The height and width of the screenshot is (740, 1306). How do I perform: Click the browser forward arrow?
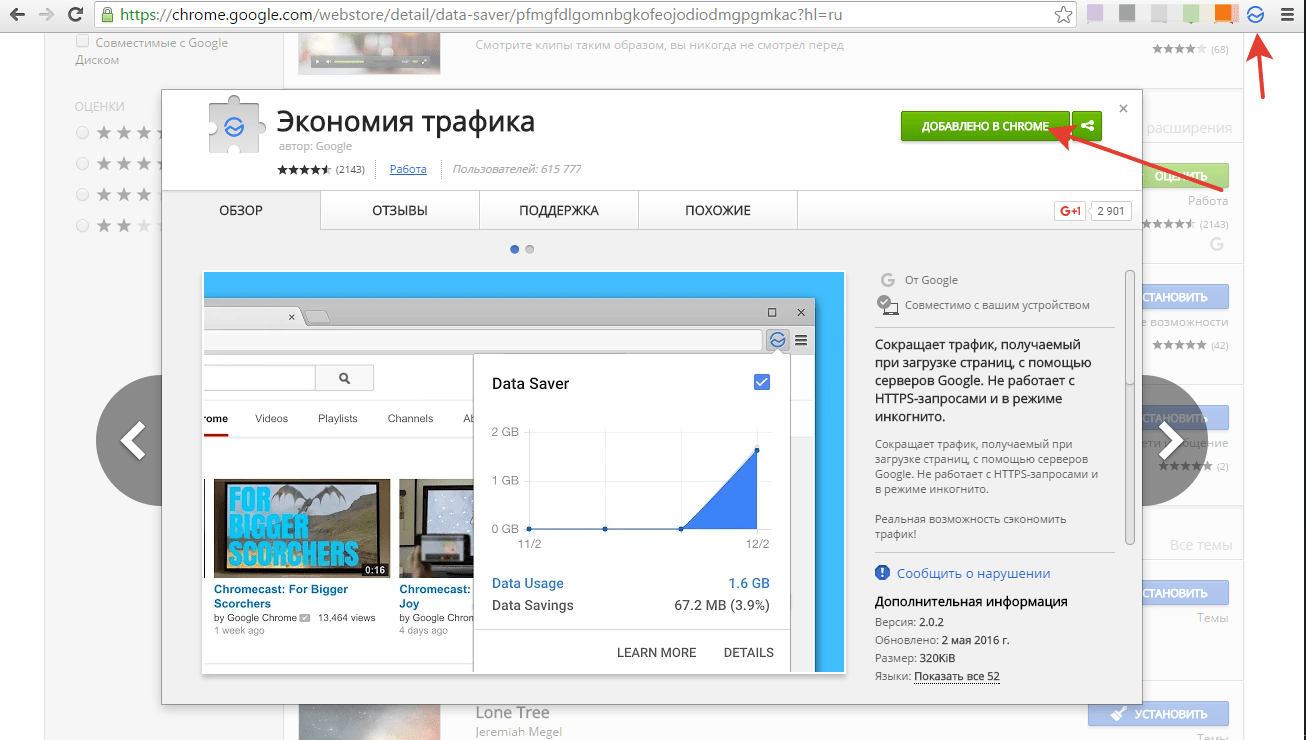click(x=46, y=15)
